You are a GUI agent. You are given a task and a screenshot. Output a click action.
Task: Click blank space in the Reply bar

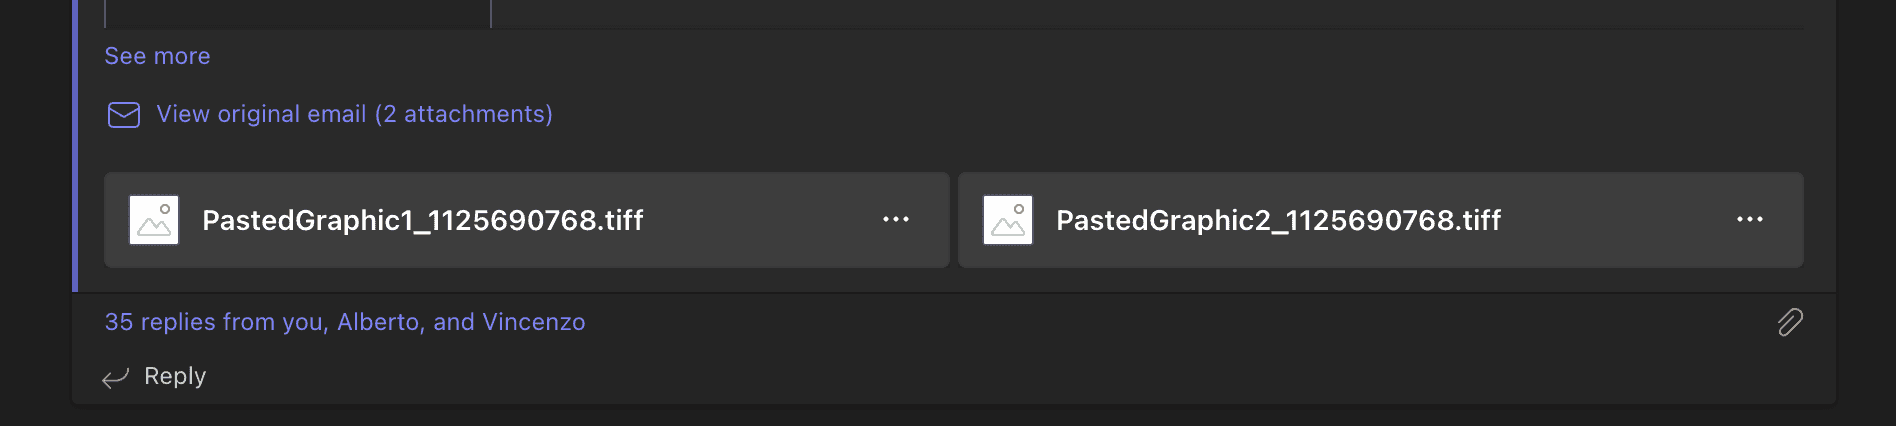900,377
